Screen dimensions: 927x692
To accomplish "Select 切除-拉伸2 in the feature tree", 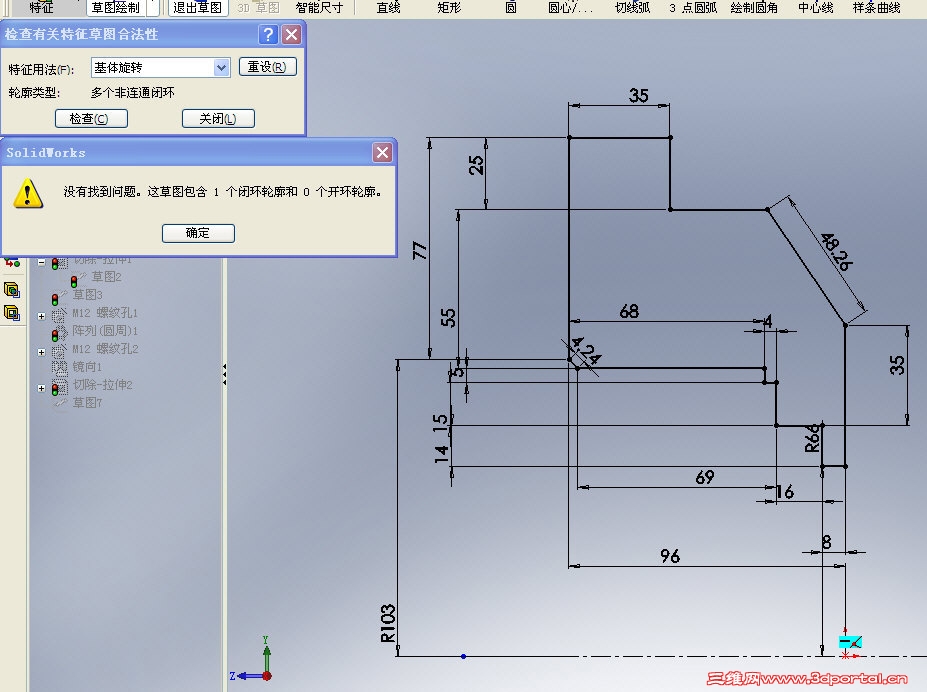I will 103,385.
